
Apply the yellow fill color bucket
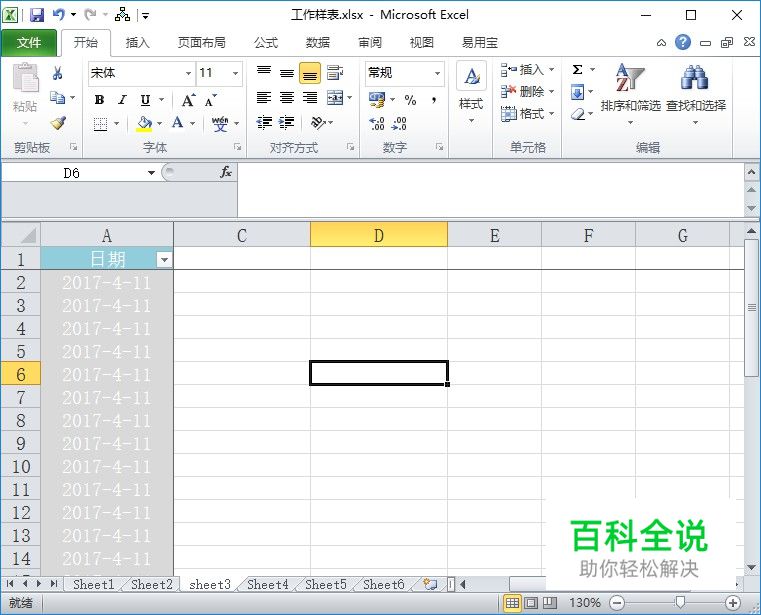[144, 124]
